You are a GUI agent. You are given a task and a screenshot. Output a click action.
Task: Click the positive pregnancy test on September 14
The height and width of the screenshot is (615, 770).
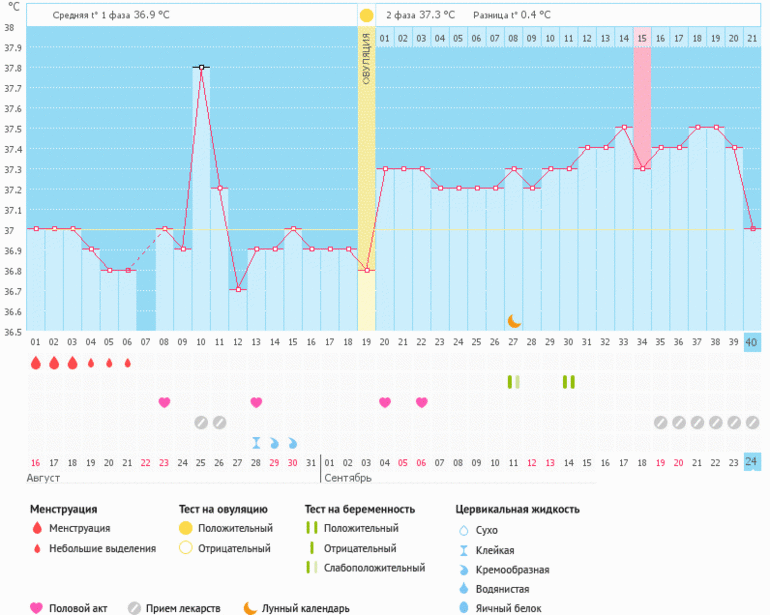(569, 382)
